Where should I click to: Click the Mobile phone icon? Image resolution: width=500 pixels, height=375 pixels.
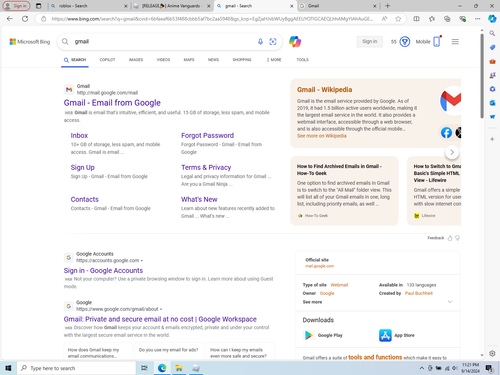click(437, 42)
